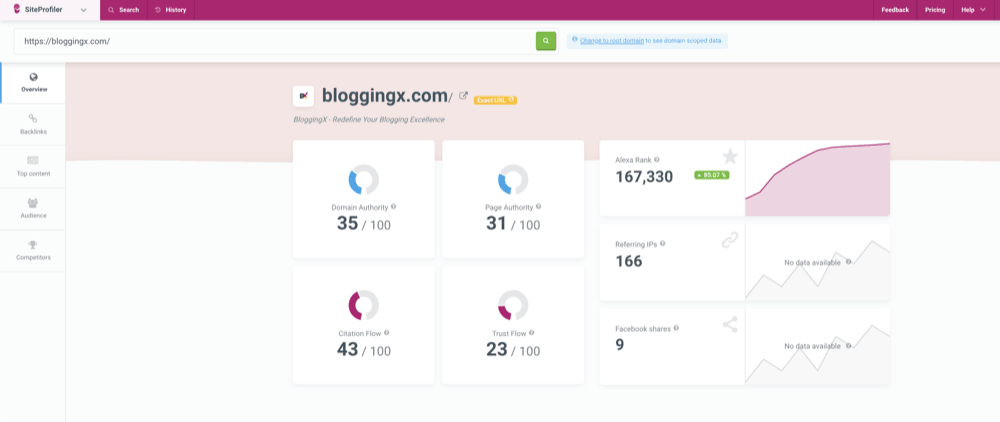Open Top content in the sidebar

pos(33,166)
